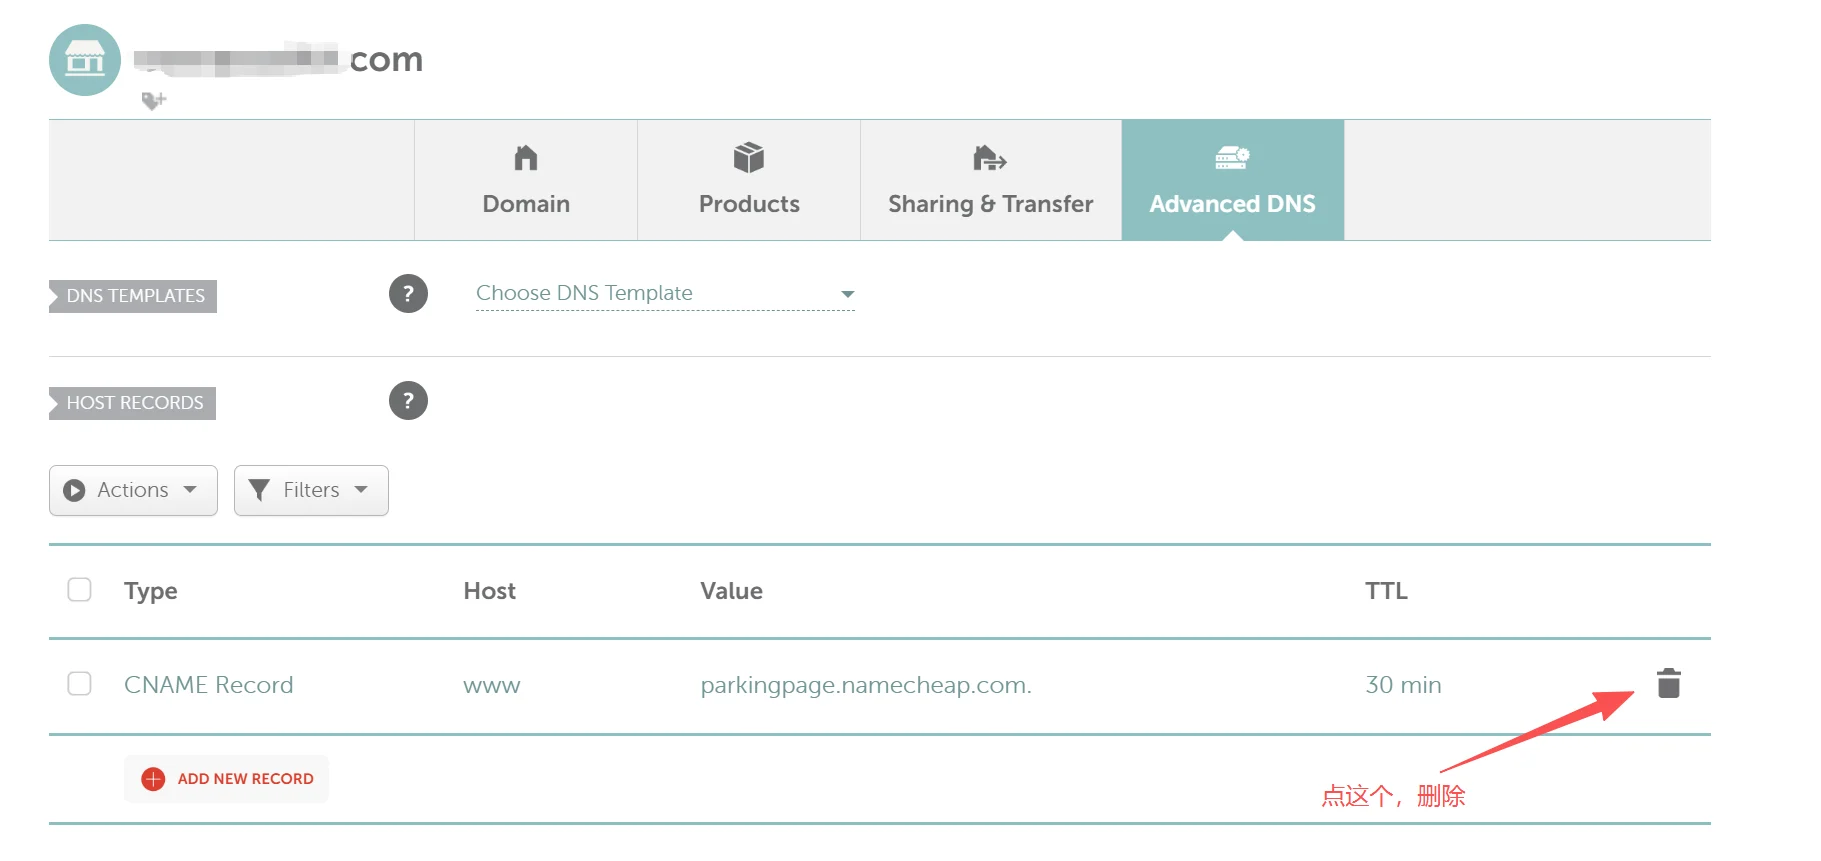Expand the Choose DNS Template dropdown
Screen dimensions: 1821x861
tap(665, 293)
